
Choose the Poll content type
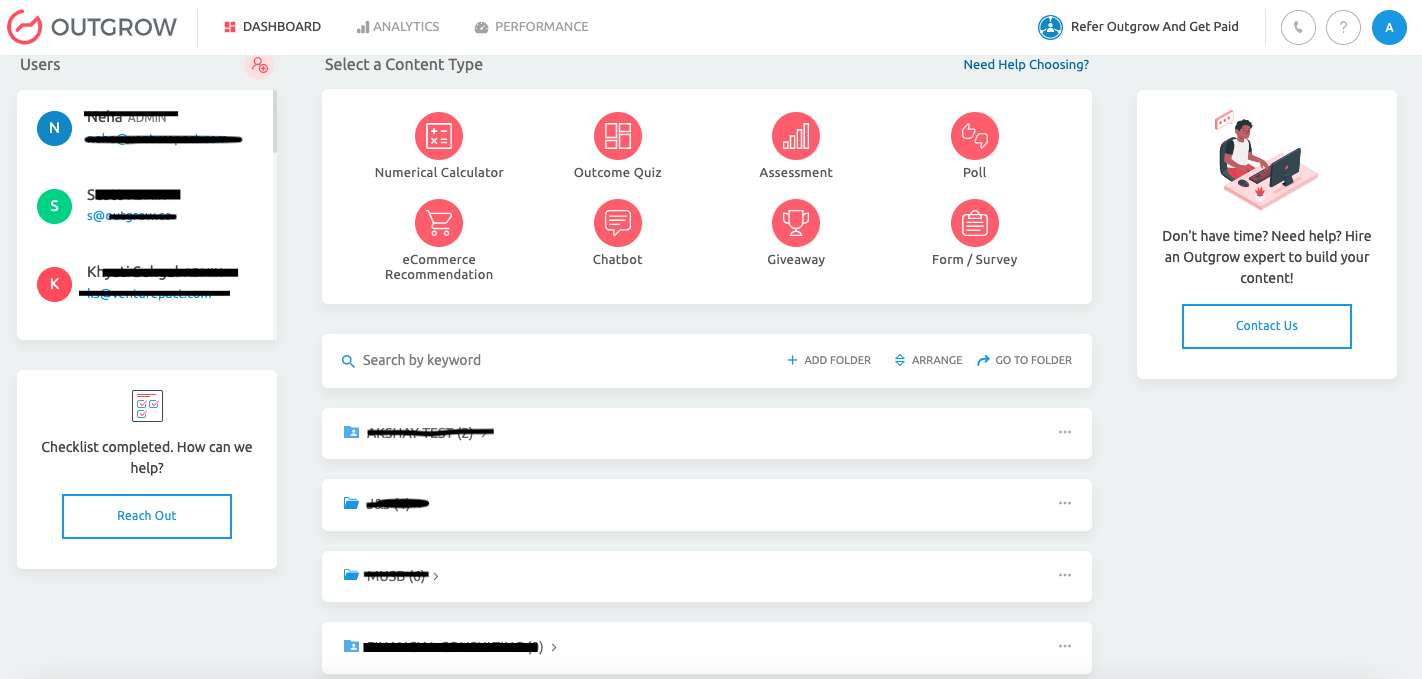(x=975, y=146)
